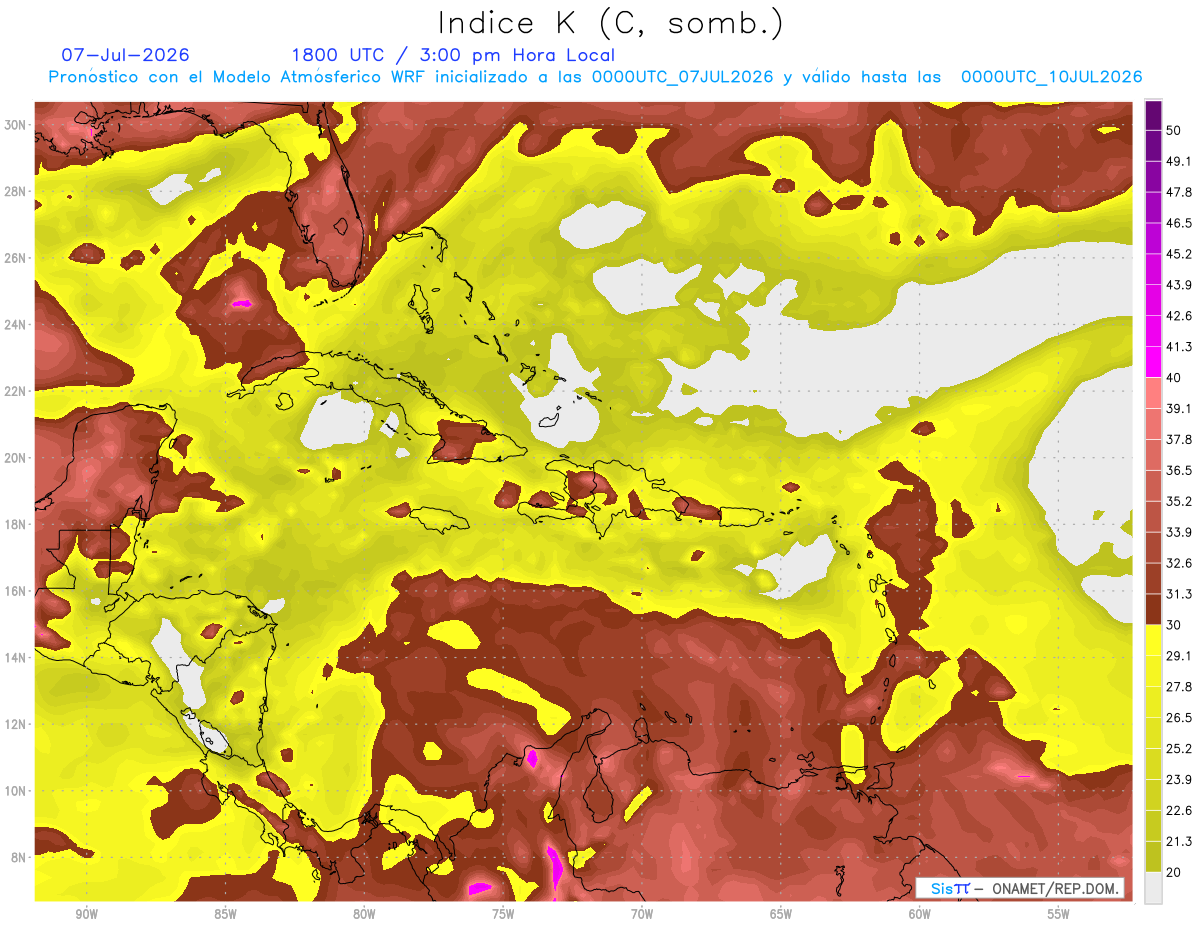Viewport: 1200px width, 927px height.
Task: Click the colorbar label "33.9"
Action: (x=1179, y=532)
